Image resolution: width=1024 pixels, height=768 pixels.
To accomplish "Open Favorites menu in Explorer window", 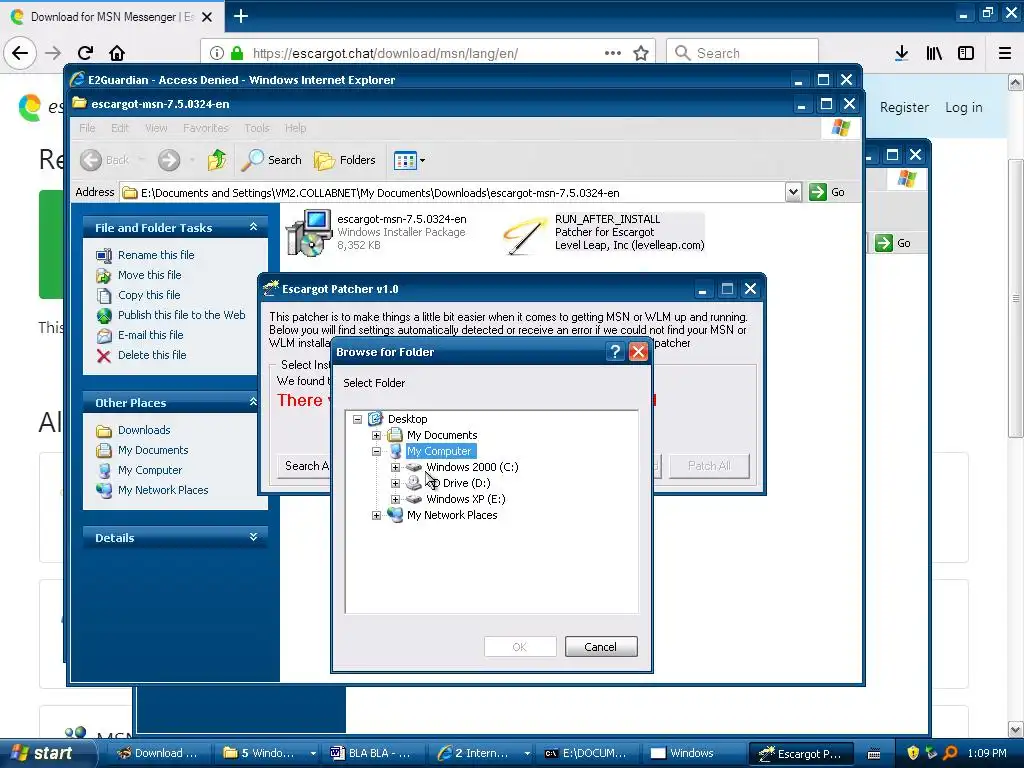I will pyautogui.click(x=206, y=128).
